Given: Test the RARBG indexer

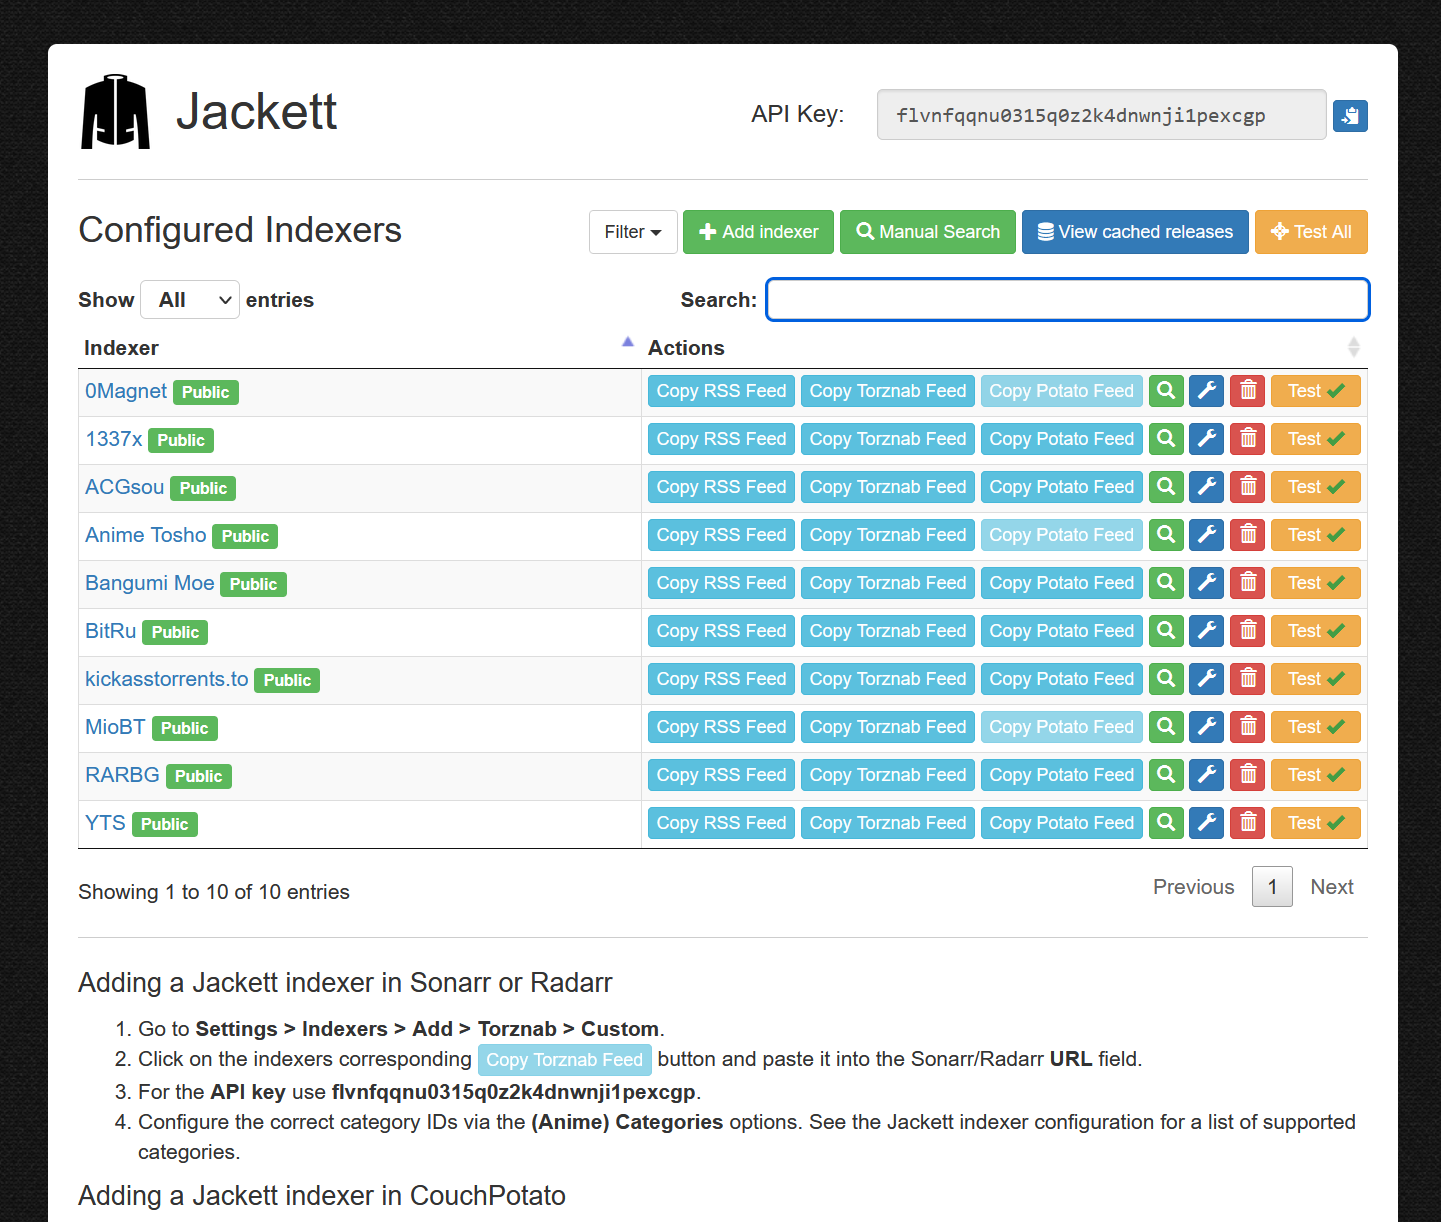Looking at the screenshot, I should (1316, 775).
